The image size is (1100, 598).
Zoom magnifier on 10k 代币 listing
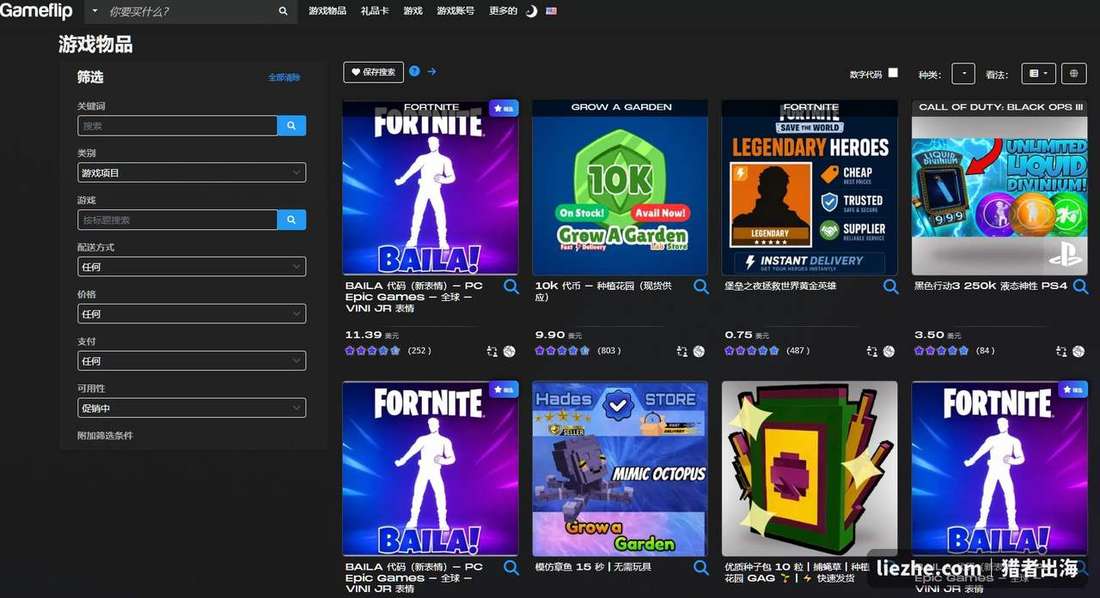[701, 286]
